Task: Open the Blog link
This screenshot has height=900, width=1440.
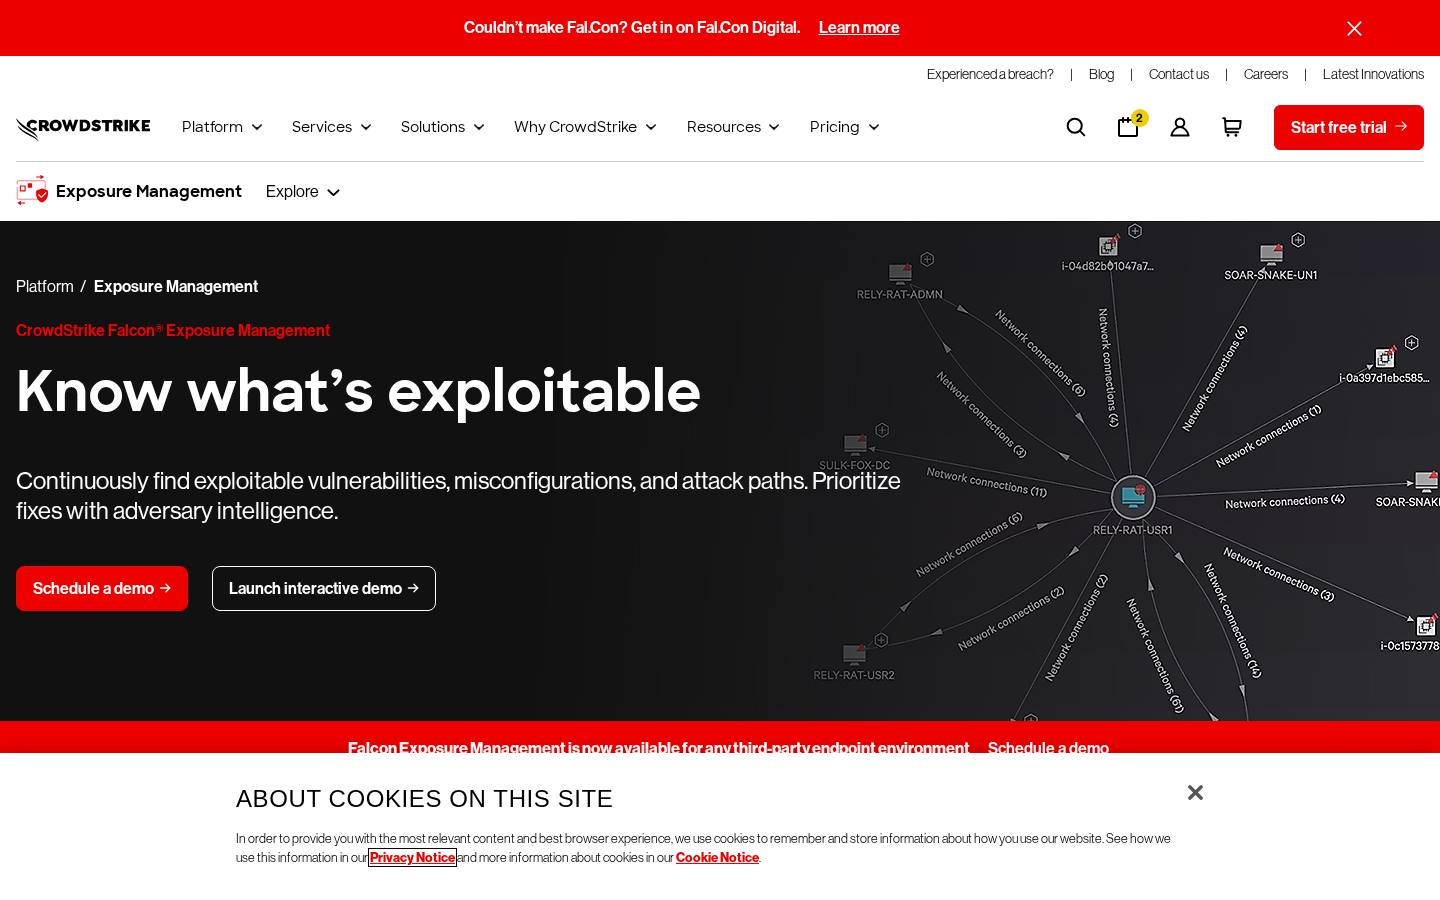Action: click(1101, 74)
